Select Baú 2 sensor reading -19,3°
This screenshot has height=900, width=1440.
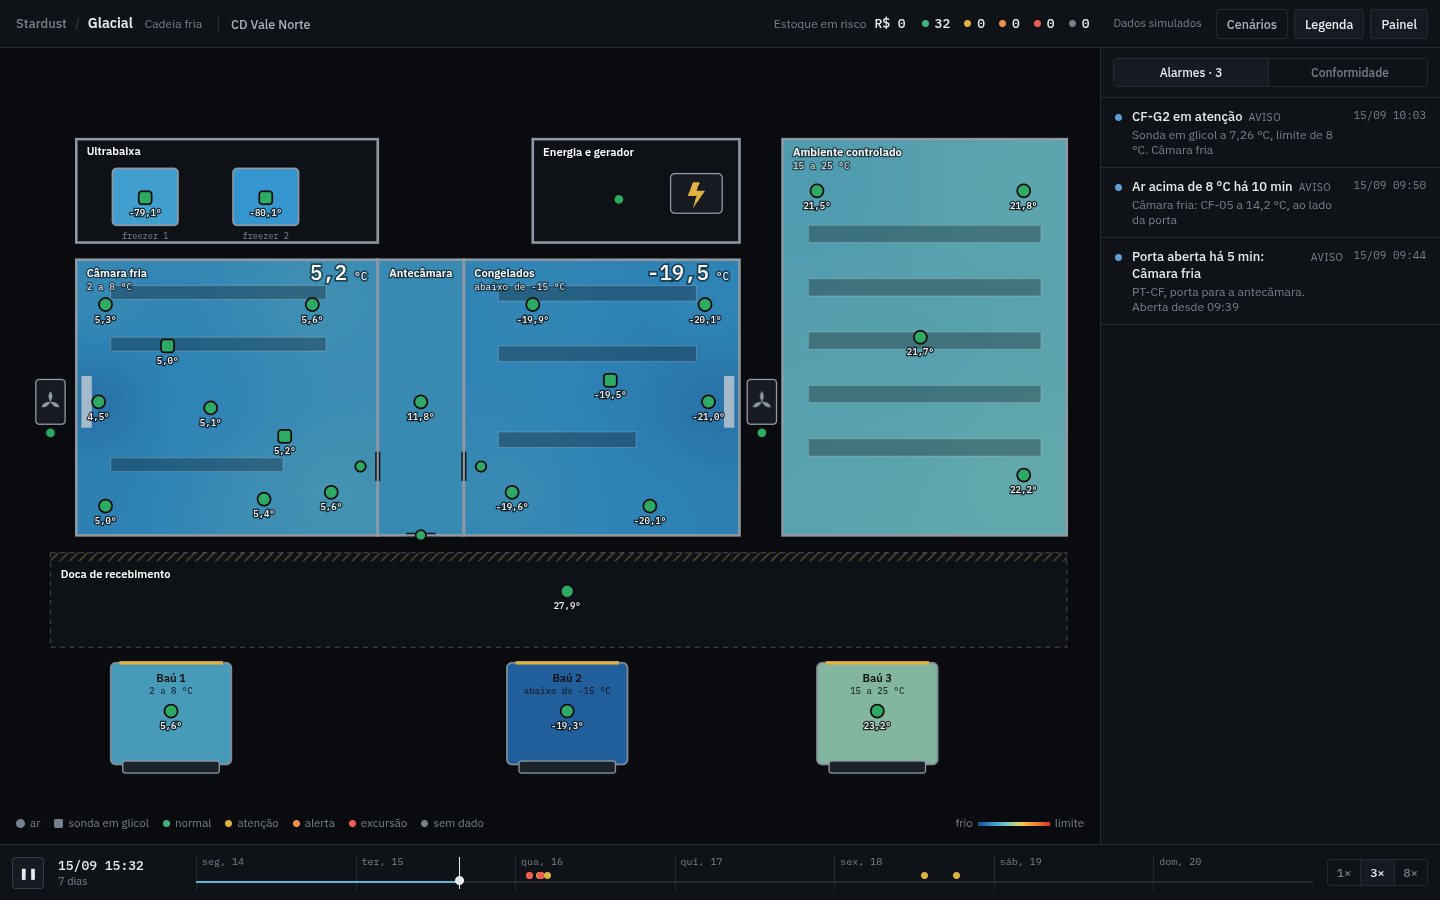tap(567, 711)
